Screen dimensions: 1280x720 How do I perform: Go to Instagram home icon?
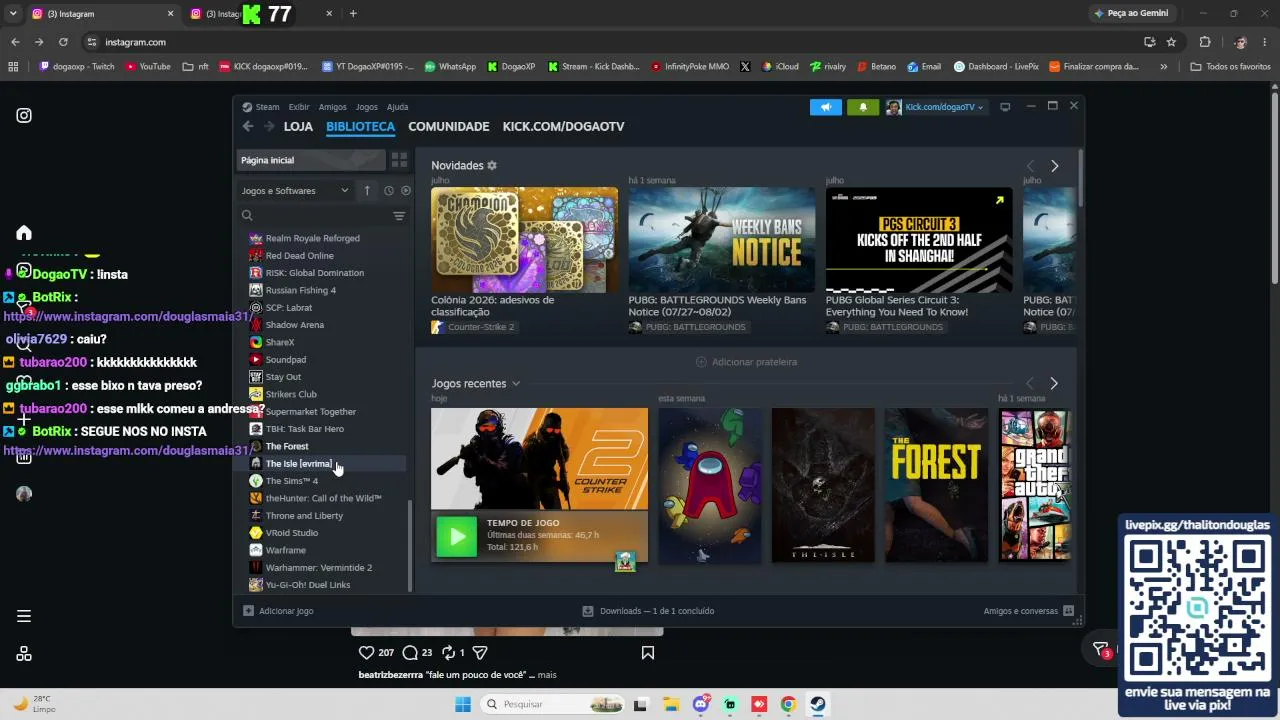[x=24, y=233]
